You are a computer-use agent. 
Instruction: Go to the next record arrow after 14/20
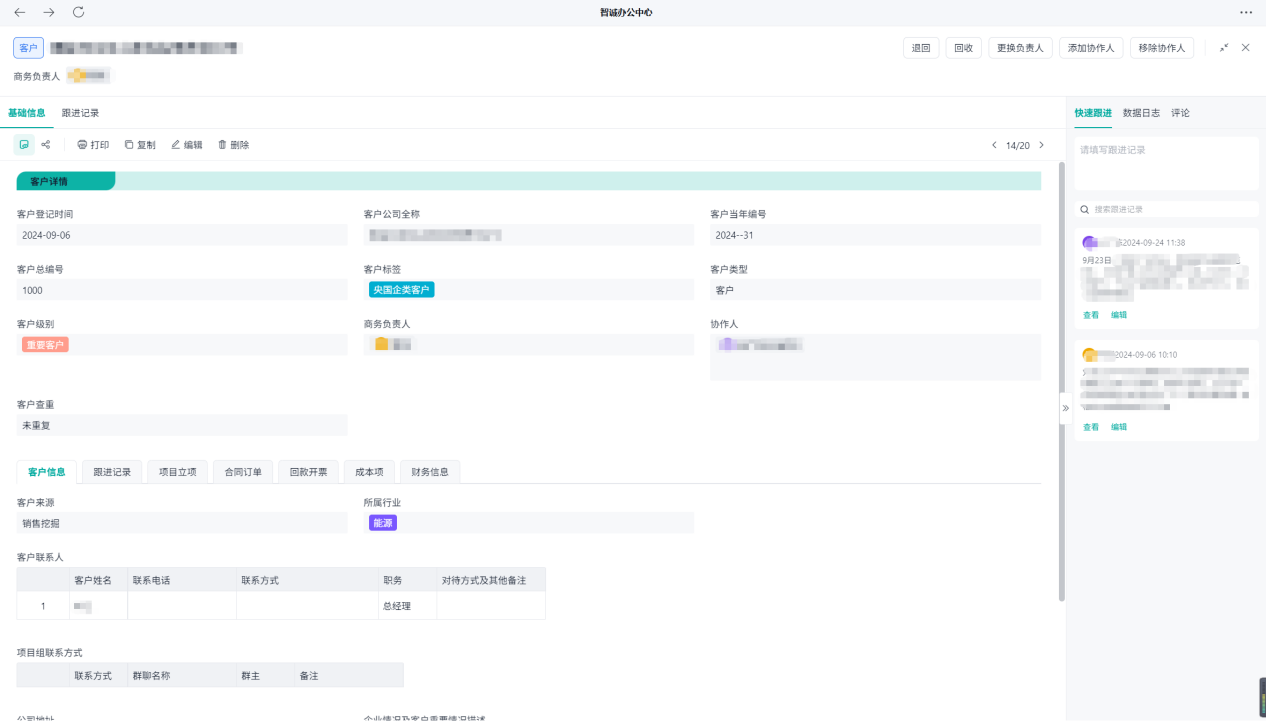(1041, 145)
